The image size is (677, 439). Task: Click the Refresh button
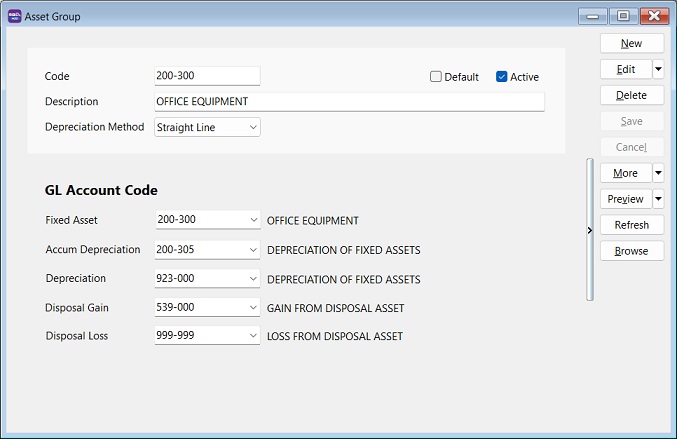point(631,225)
